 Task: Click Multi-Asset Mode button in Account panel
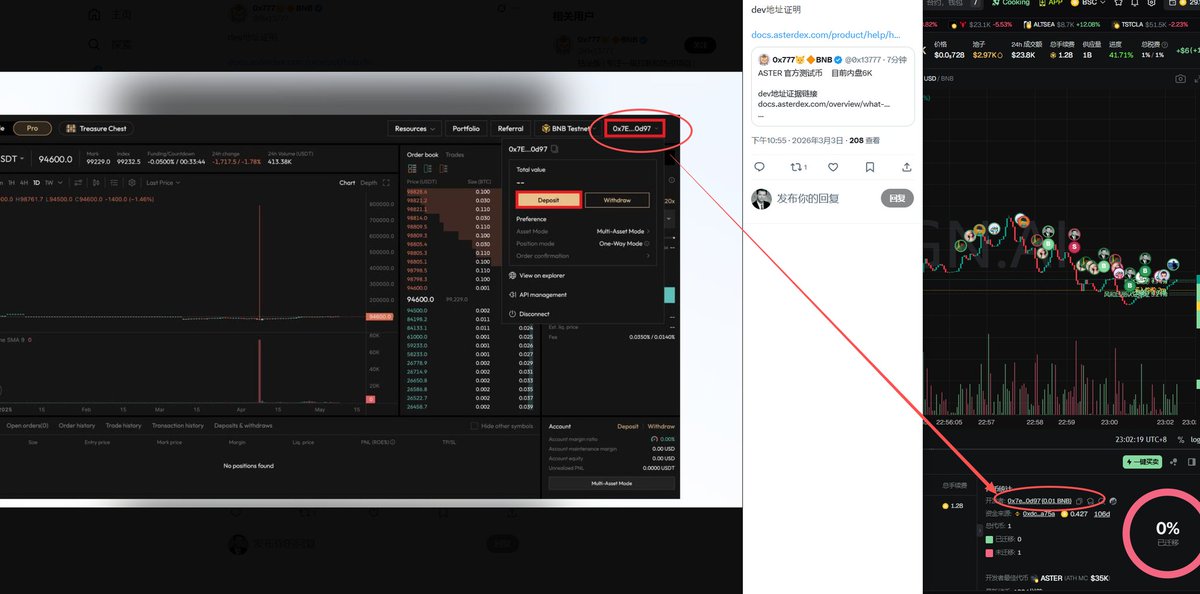tap(611, 484)
